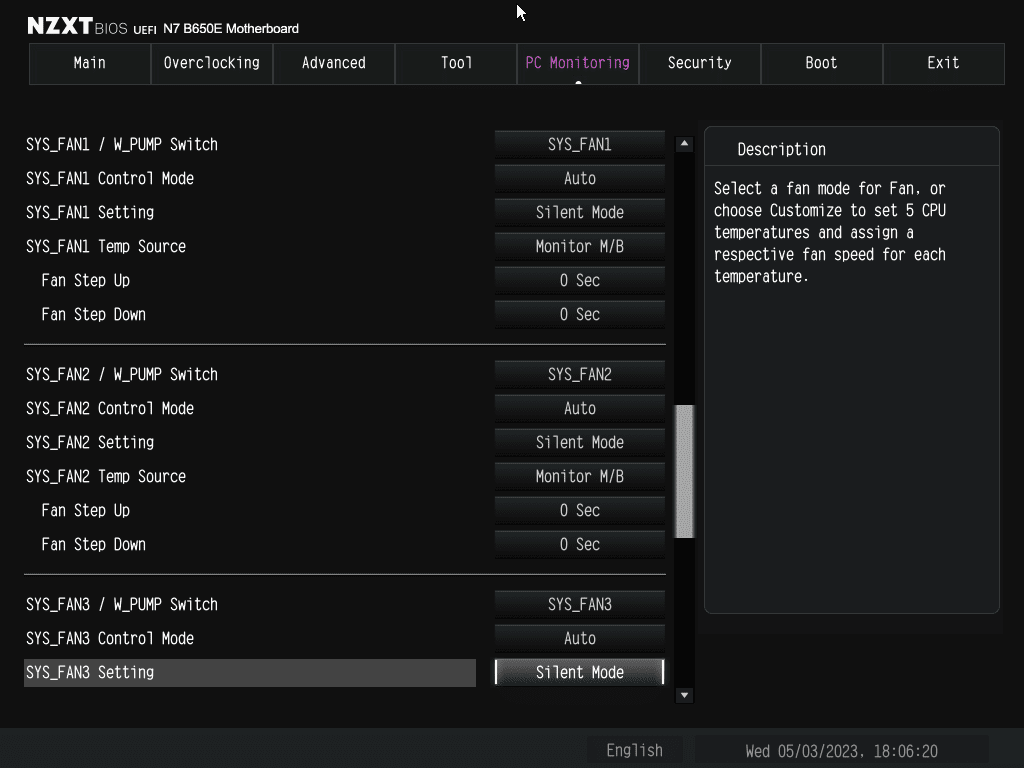Select SYS_FAN2 Fan Step Down 0 Sec value
Screen dimensions: 1024x768
click(x=580, y=544)
